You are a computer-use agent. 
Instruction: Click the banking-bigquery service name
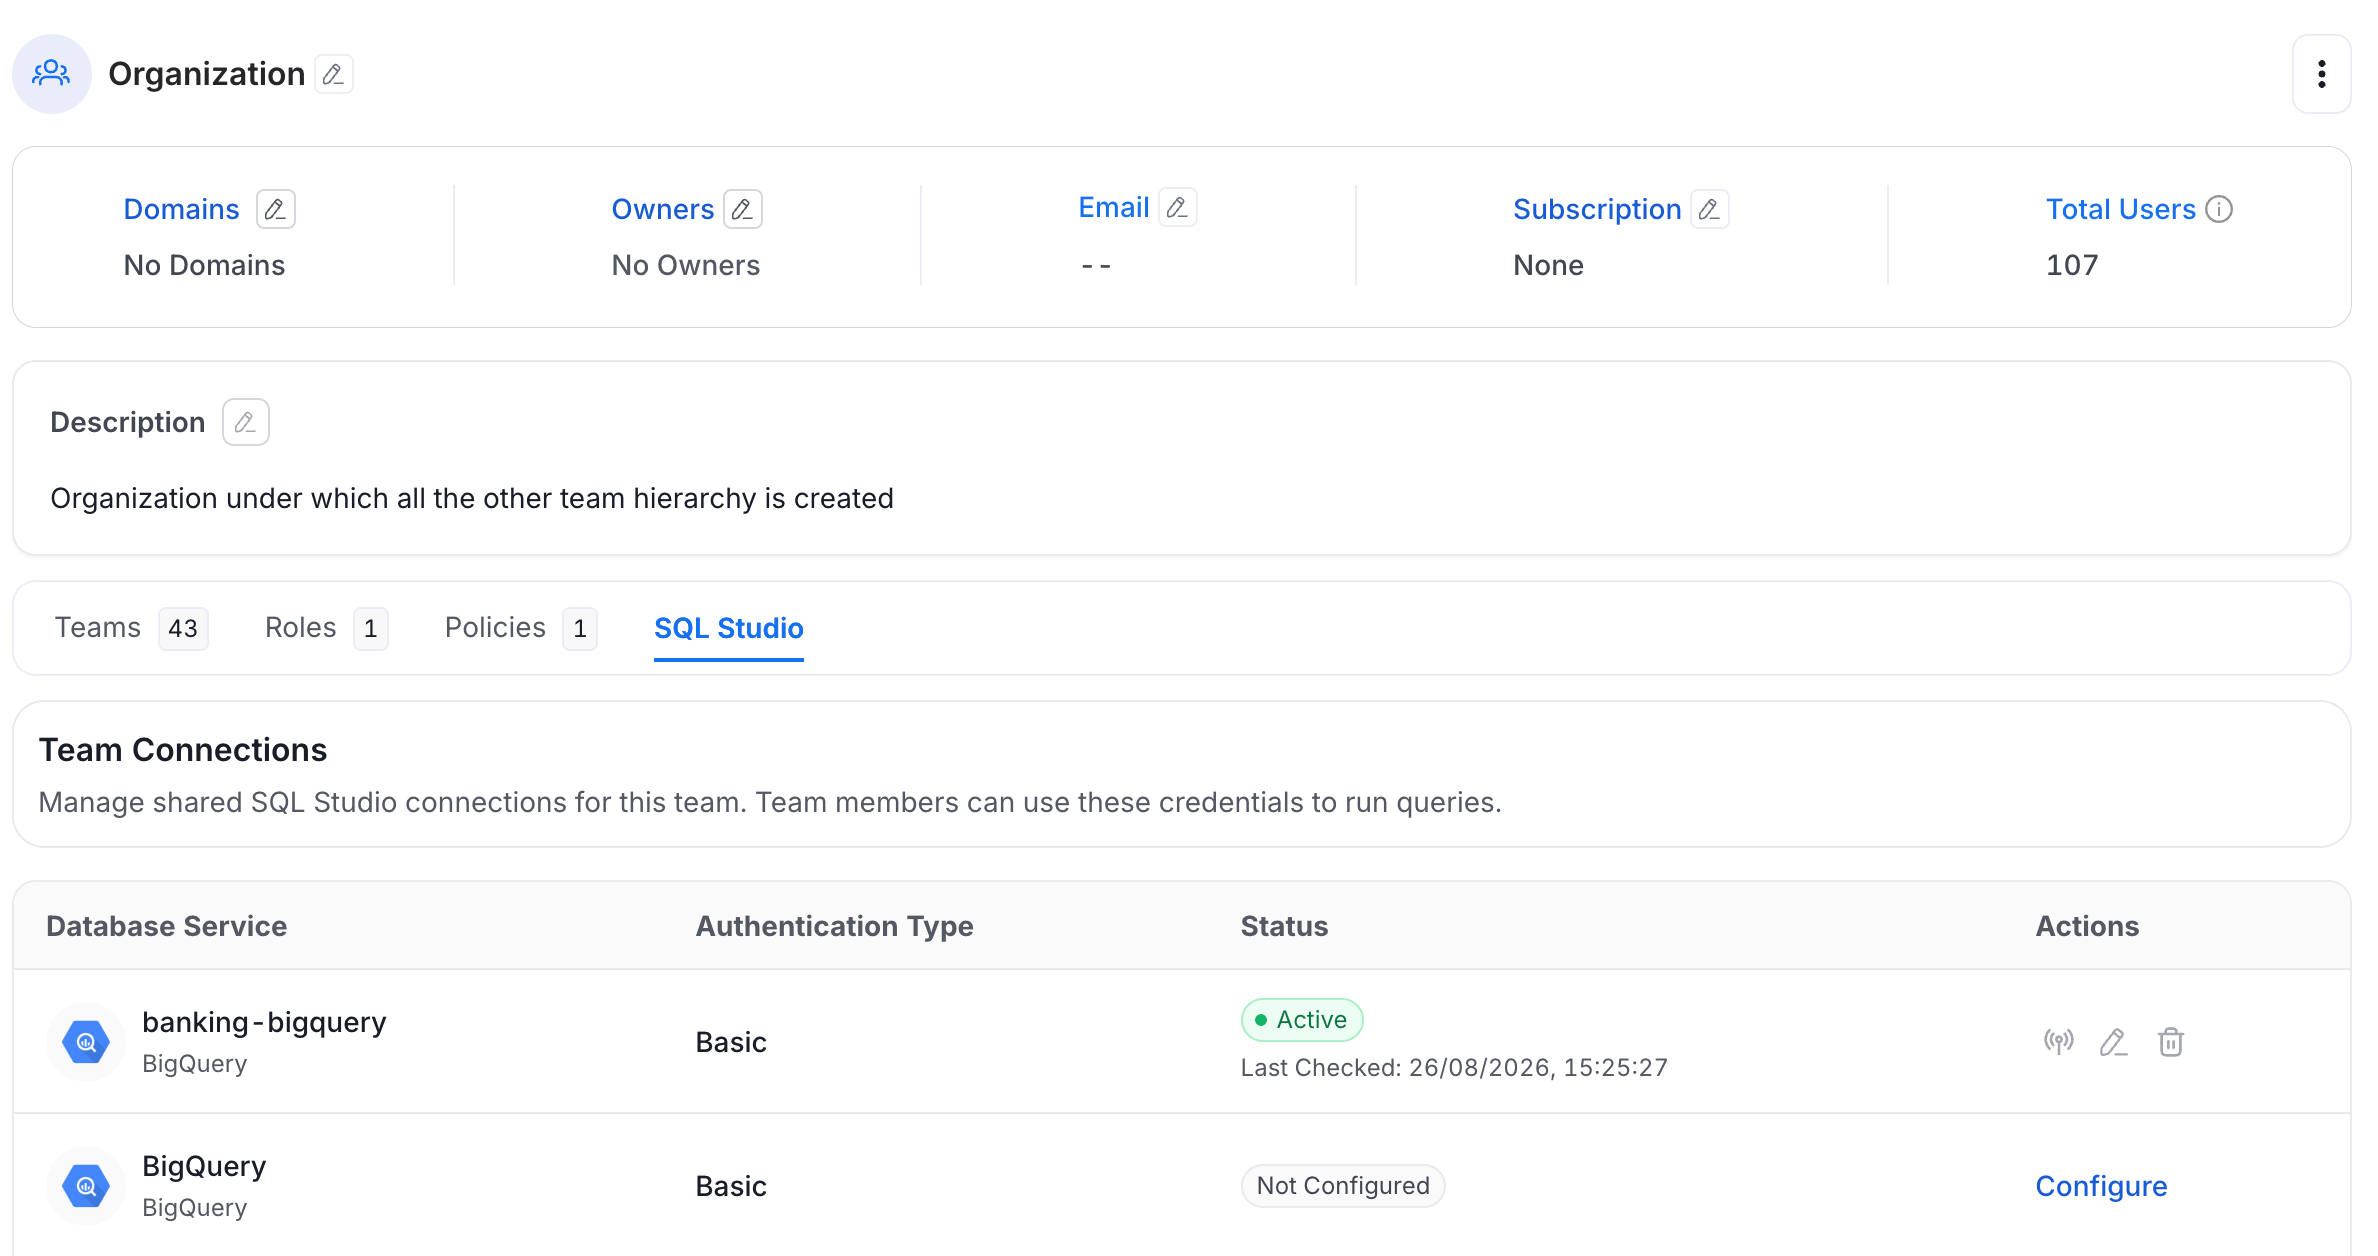tap(264, 1022)
